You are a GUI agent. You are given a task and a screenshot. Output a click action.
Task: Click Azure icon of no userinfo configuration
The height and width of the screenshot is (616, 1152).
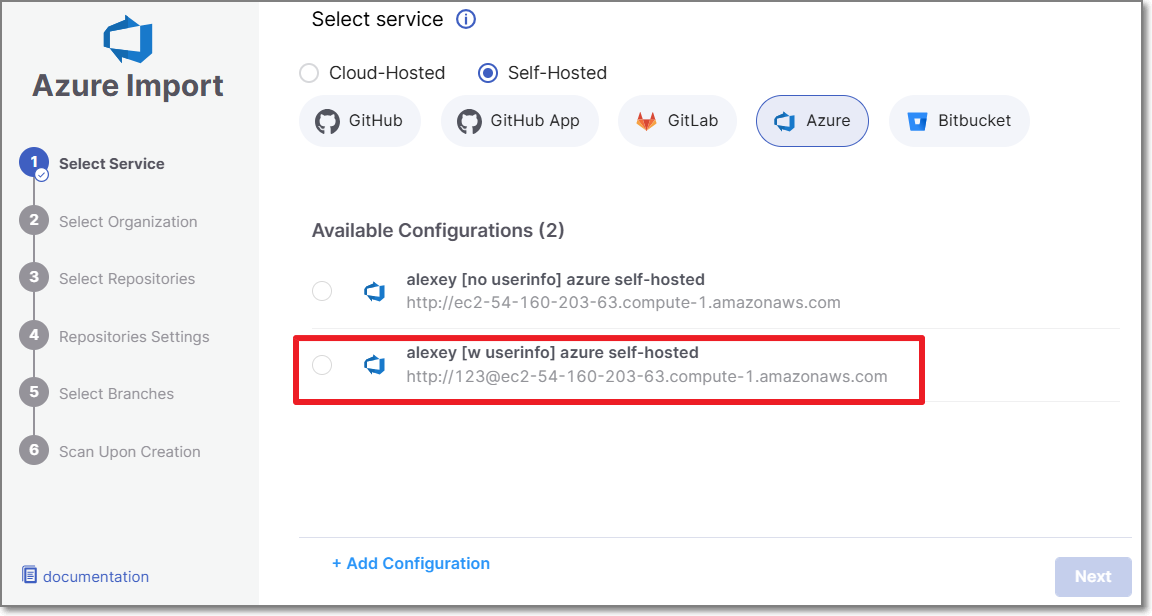tap(375, 291)
